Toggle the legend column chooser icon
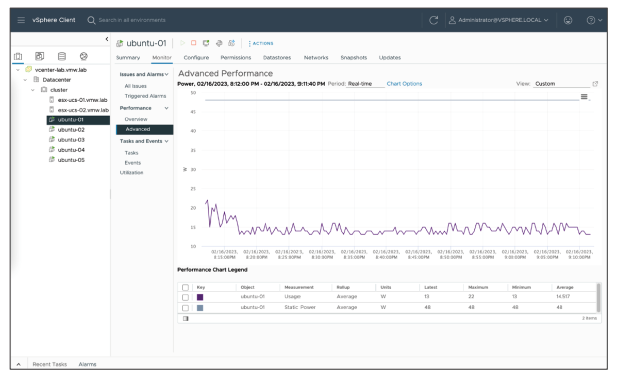The height and width of the screenshot is (384, 621). tap(185, 318)
